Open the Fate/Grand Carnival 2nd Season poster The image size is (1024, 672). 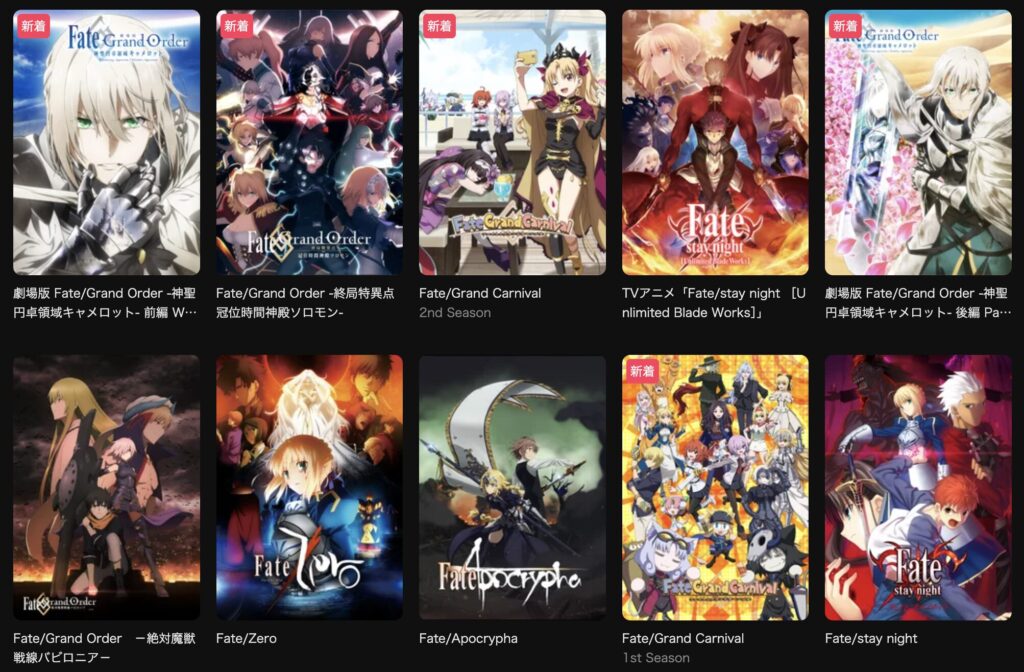pos(512,142)
